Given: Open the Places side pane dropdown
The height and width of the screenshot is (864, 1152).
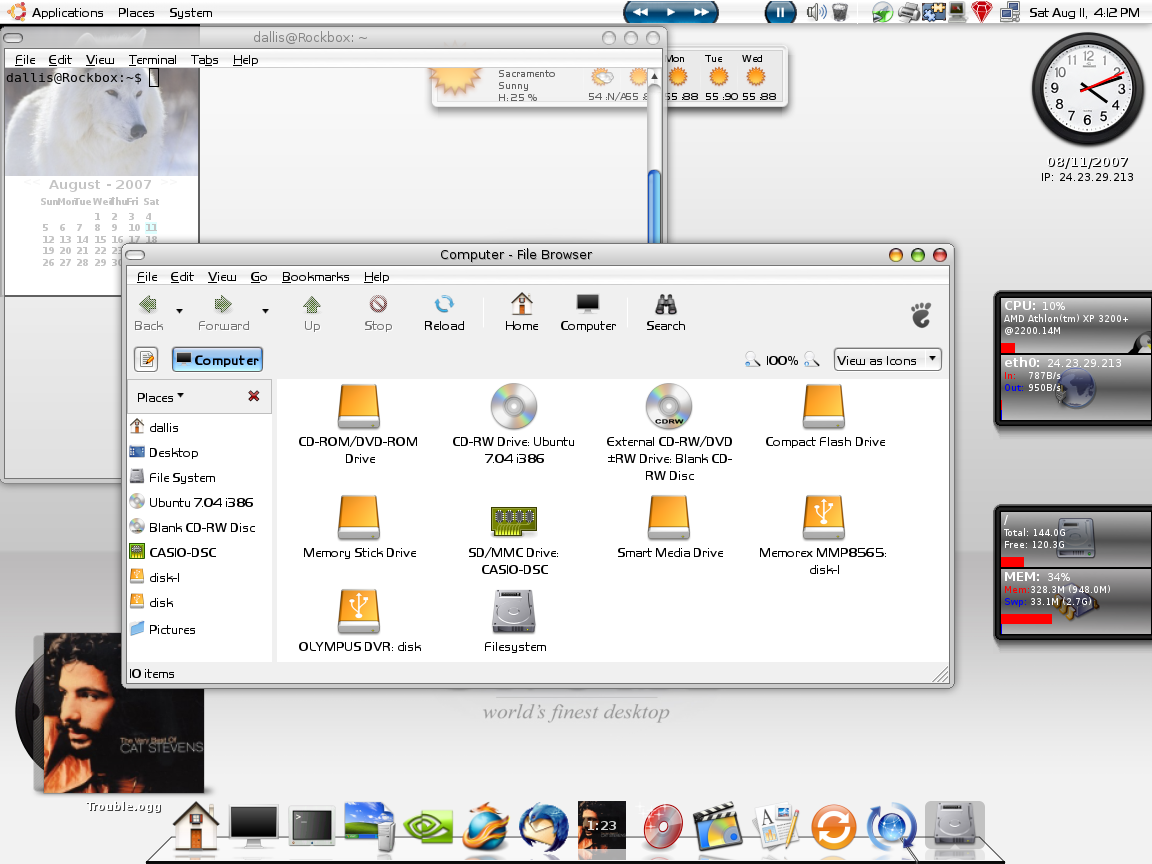Looking at the screenshot, I should 160,397.
